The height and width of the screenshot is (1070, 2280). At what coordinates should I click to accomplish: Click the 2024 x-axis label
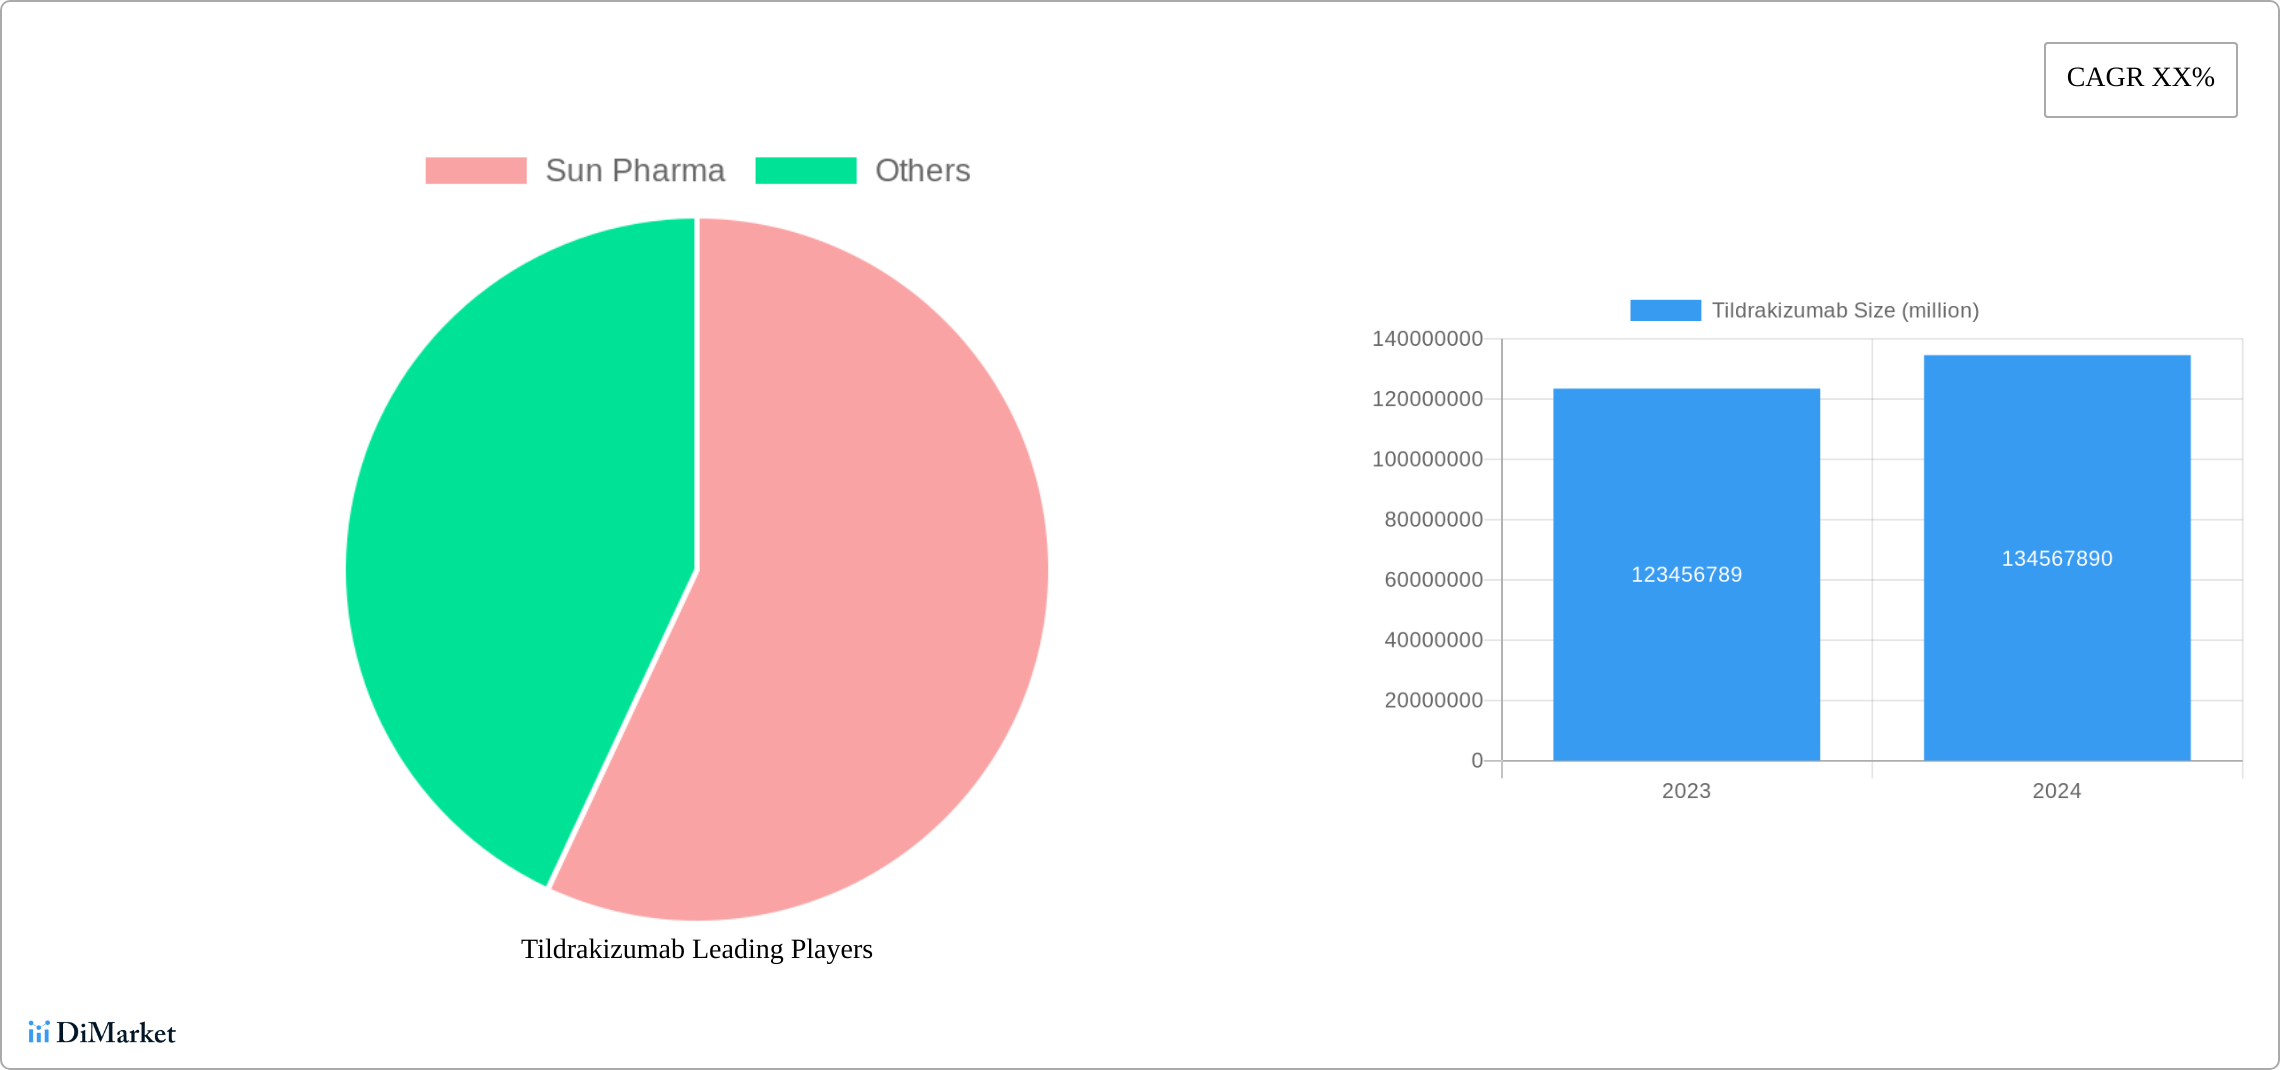pyautogui.click(x=2057, y=791)
